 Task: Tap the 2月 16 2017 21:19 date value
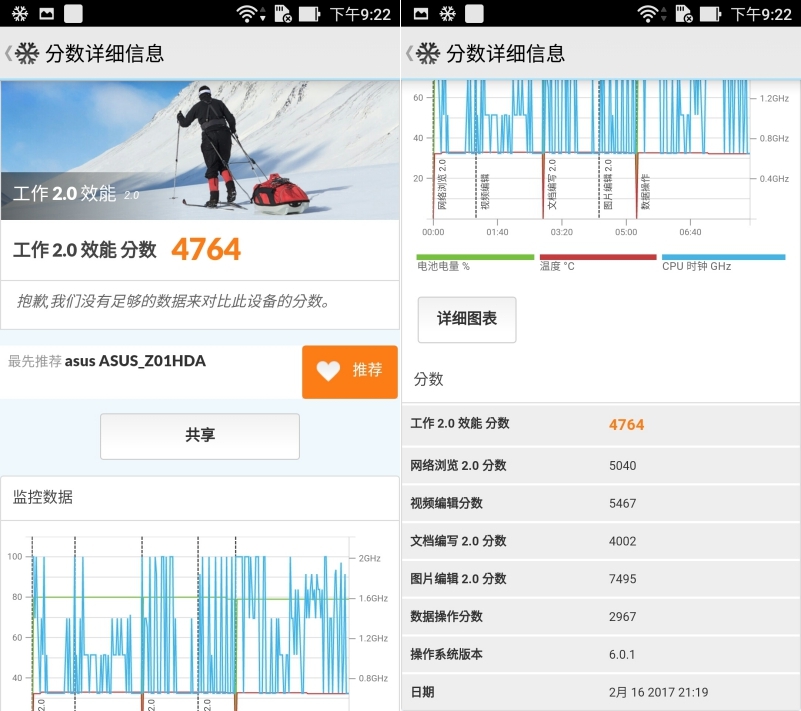(658, 693)
